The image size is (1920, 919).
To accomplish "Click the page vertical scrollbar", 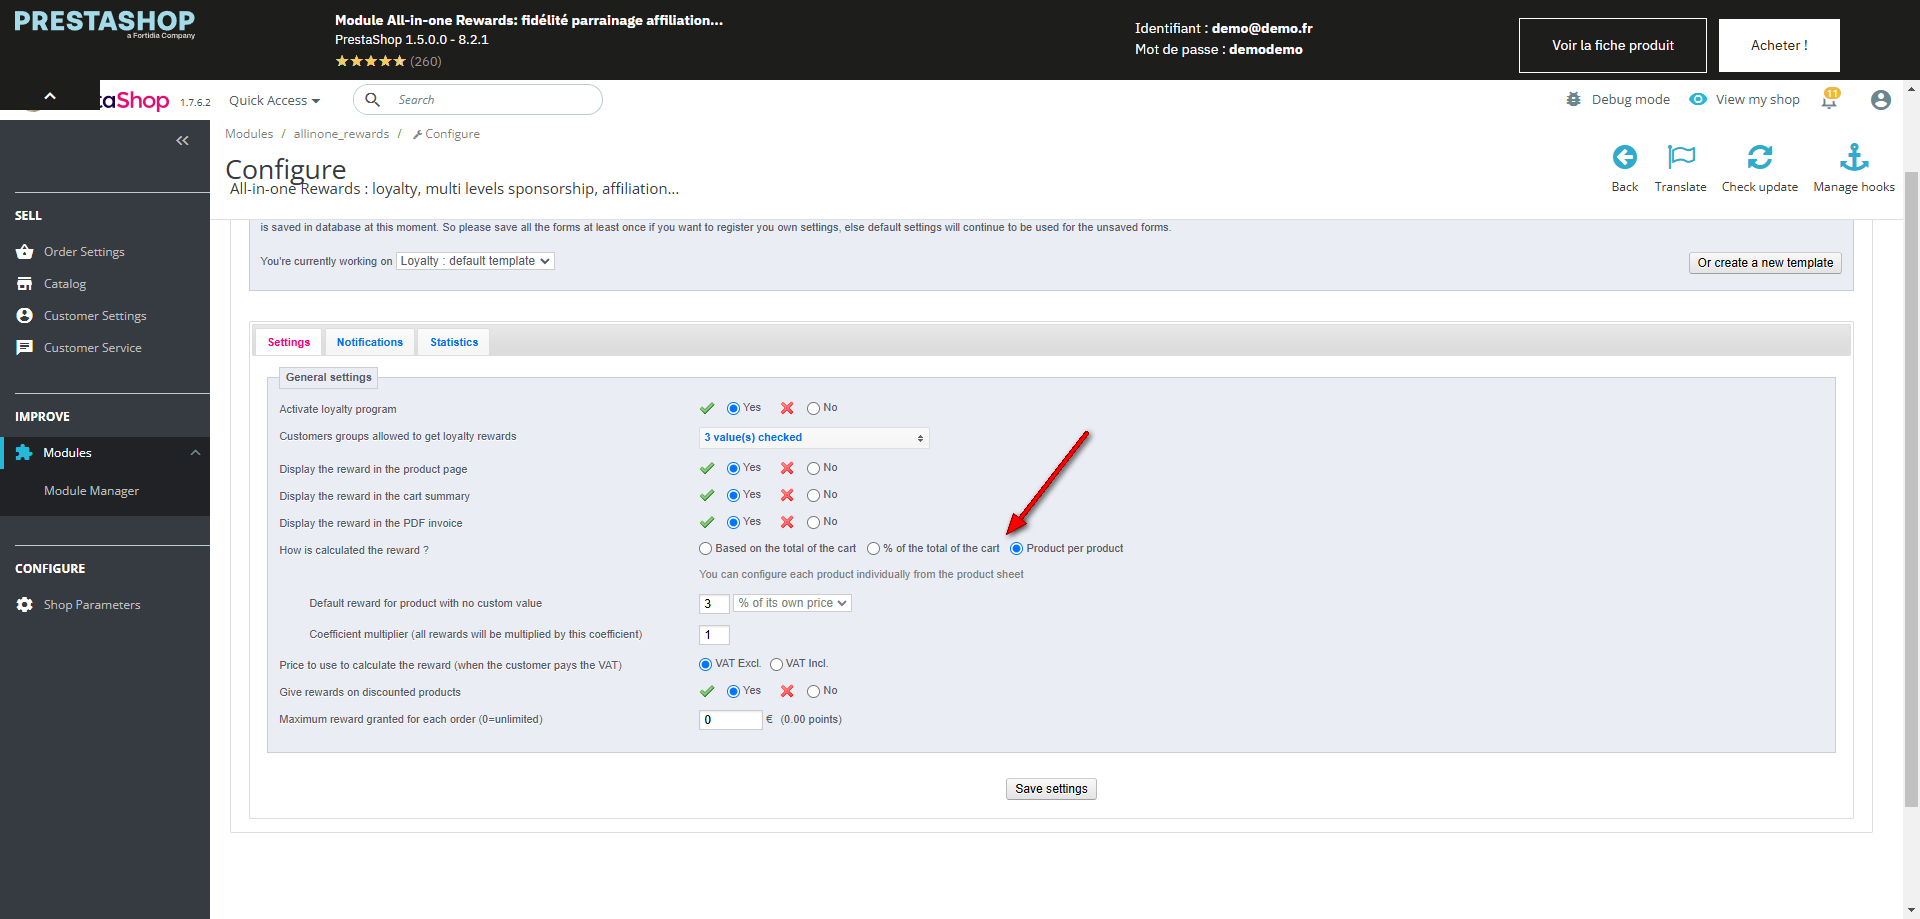I will click(1911, 490).
